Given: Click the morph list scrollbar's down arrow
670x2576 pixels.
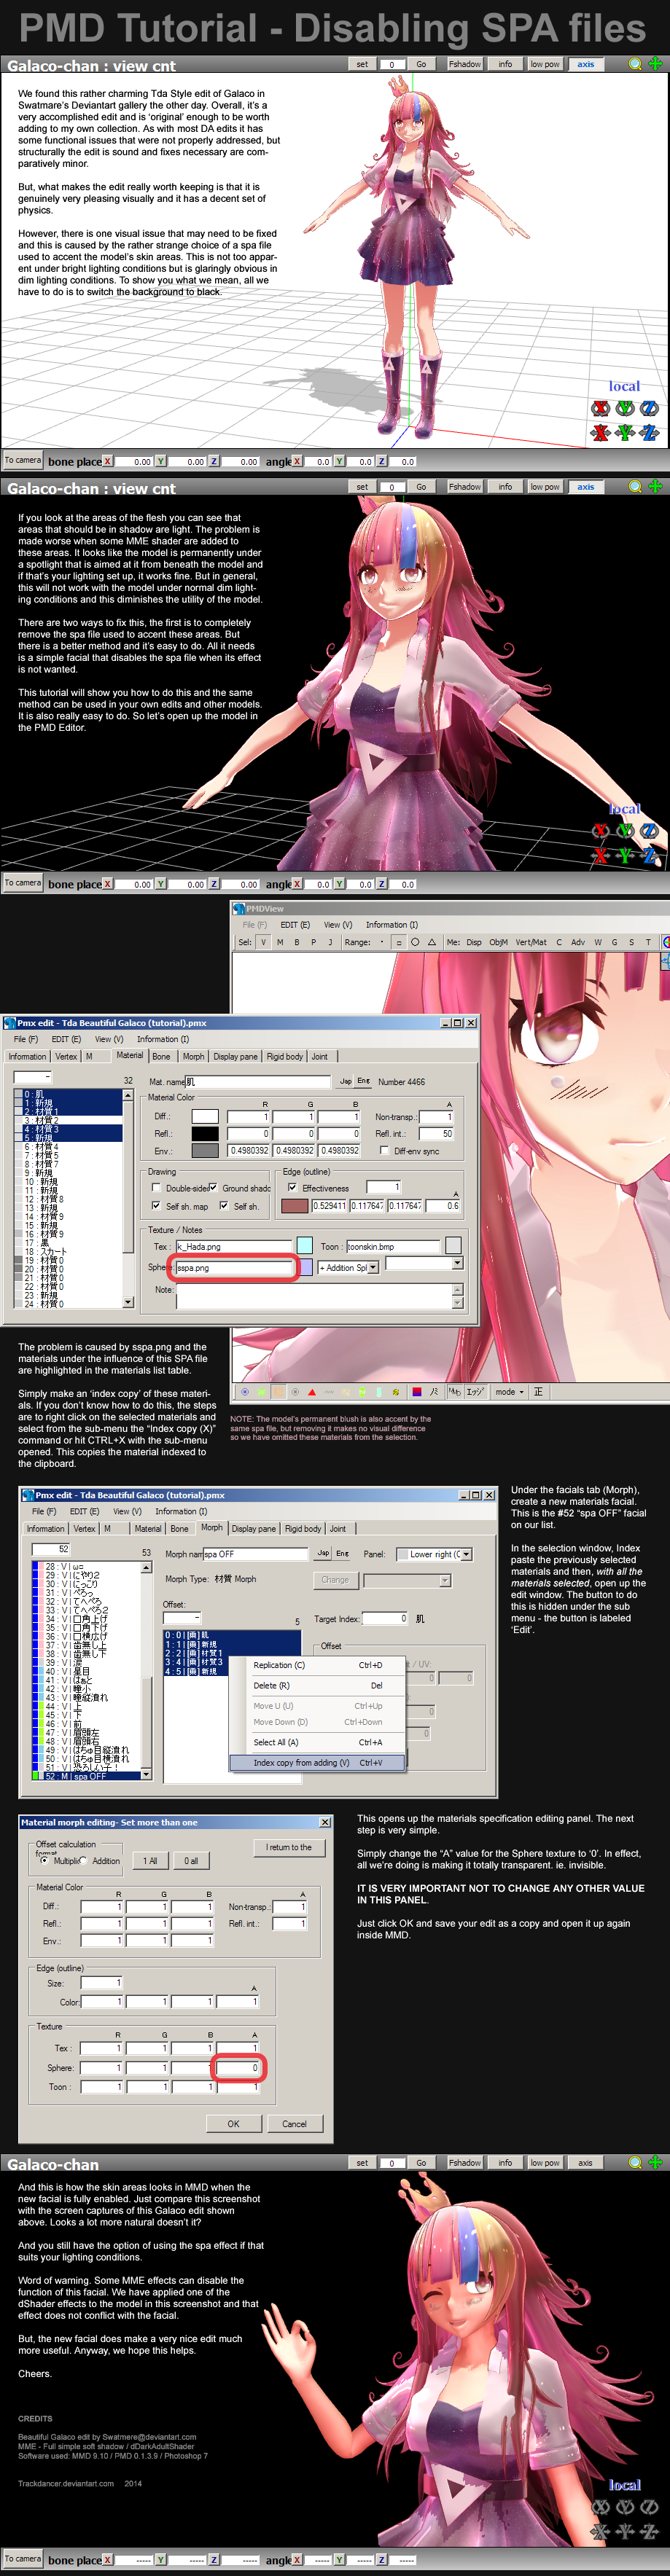Looking at the screenshot, I should [146, 1774].
